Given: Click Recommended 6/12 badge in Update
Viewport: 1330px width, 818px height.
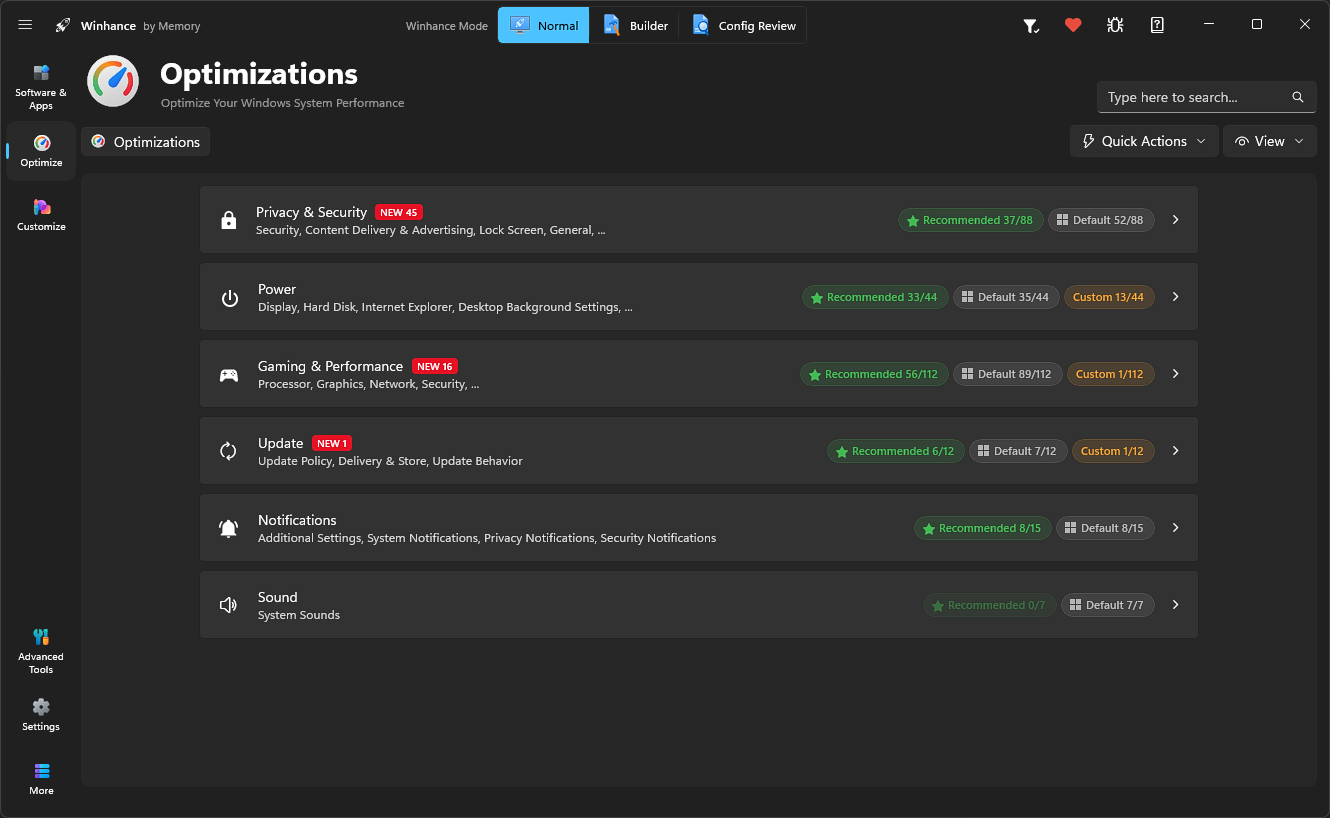Looking at the screenshot, I should point(896,451).
